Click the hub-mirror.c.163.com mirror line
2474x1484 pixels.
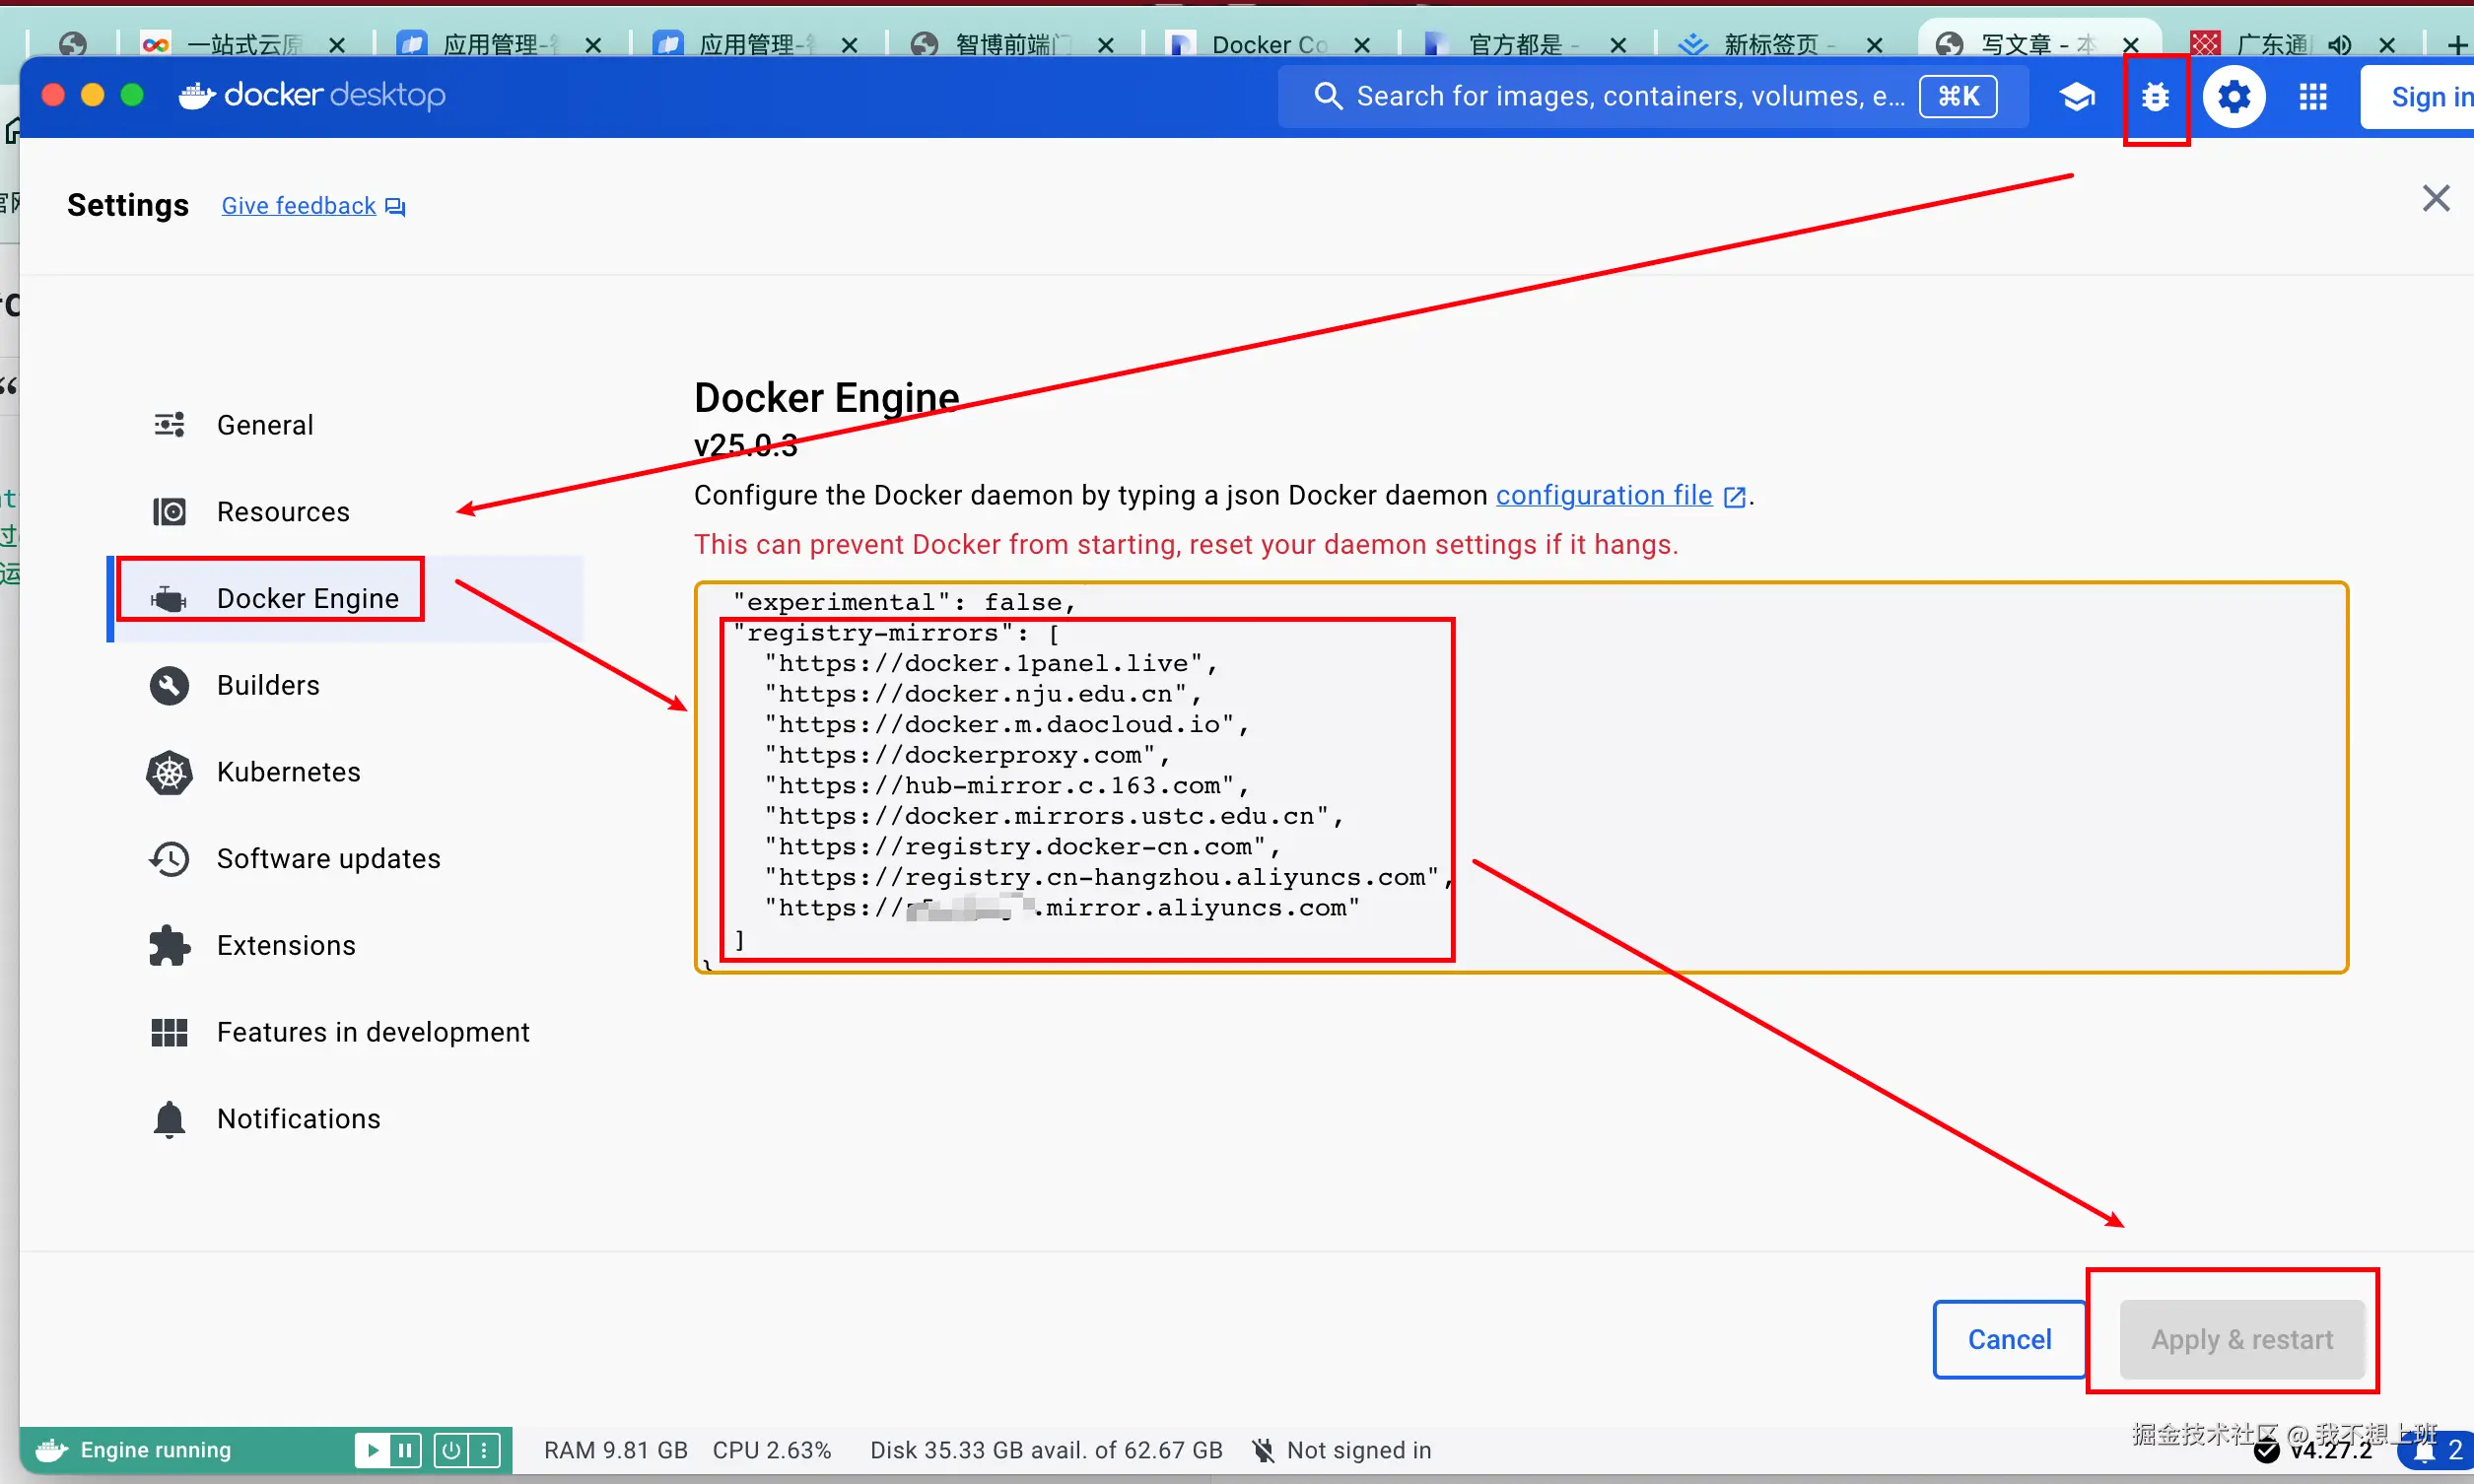pyautogui.click(x=1006, y=787)
